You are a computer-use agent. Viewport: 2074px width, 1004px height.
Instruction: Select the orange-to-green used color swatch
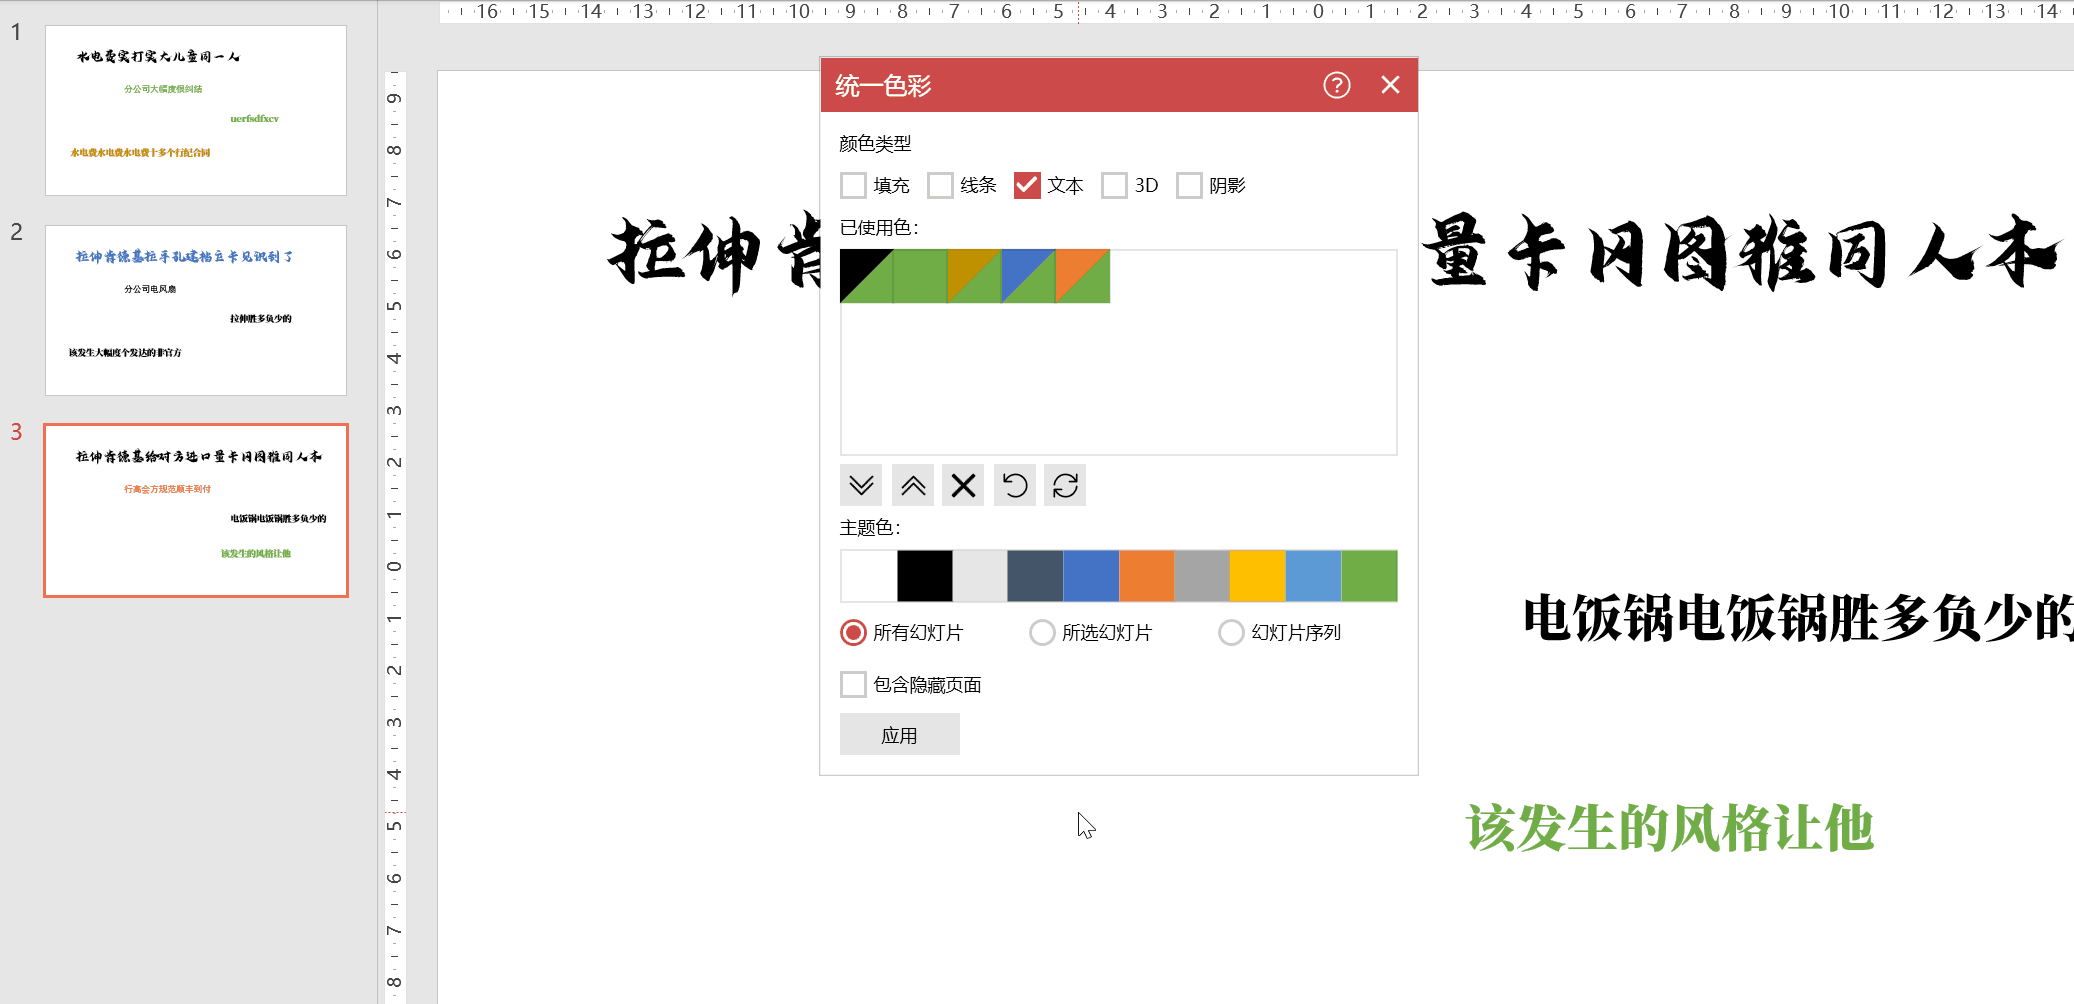pos(1082,276)
